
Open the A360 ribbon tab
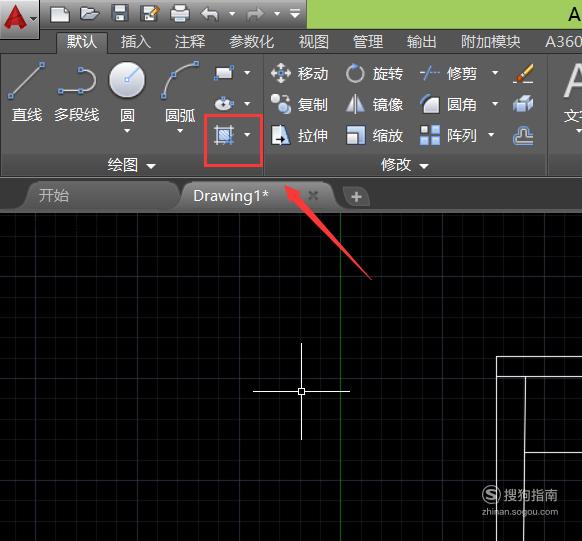tap(563, 42)
